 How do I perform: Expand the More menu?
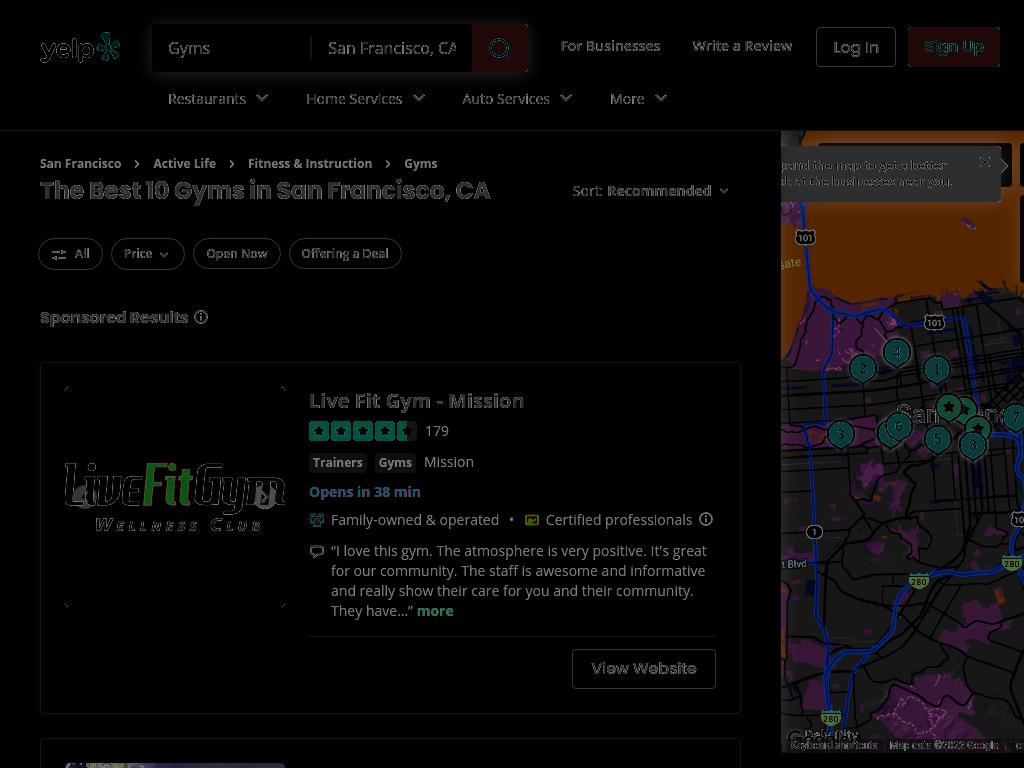click(638, 99)
